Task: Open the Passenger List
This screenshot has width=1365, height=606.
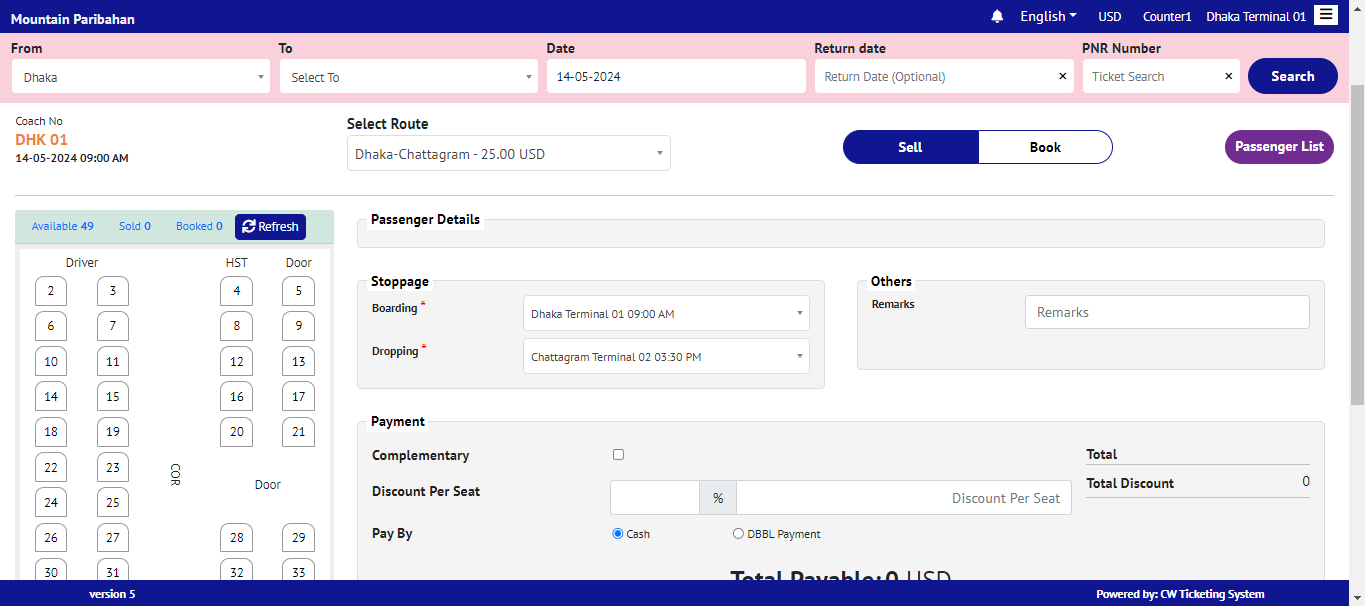Action: (x=1279, y=147)
